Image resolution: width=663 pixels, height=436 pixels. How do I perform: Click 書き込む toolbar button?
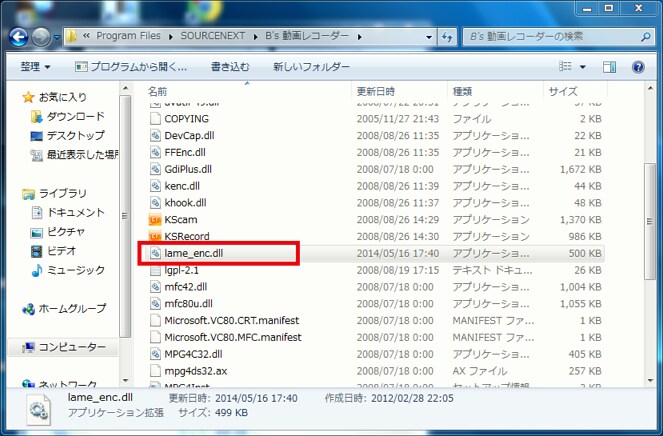click(x=230, y=67)
